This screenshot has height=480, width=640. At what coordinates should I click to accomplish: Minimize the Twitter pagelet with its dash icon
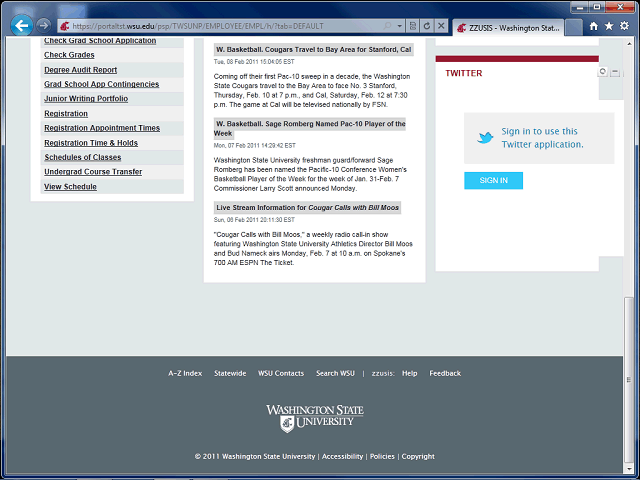pyautogui.click(x=615, y=72)
